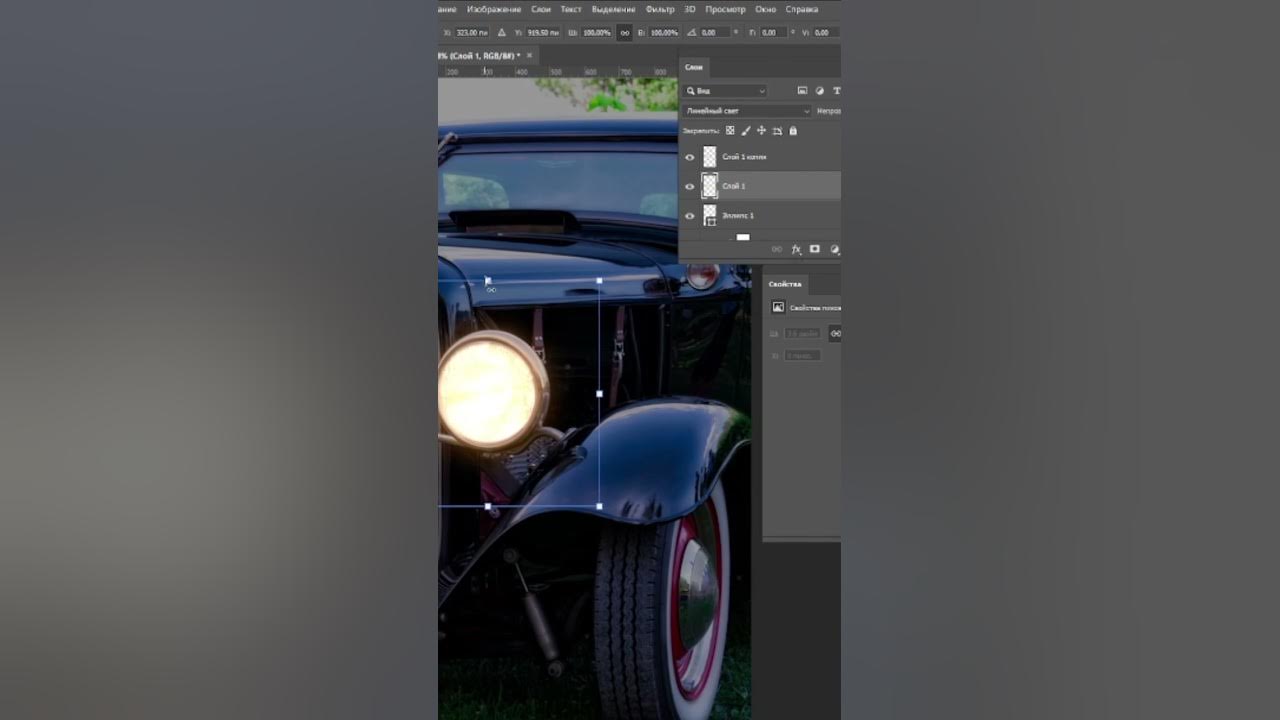The width and height of the screenshot is (1280, 720).
Task: Select the Слой 1 копия layer thumbnail
Action: click(x=710, y=157)
